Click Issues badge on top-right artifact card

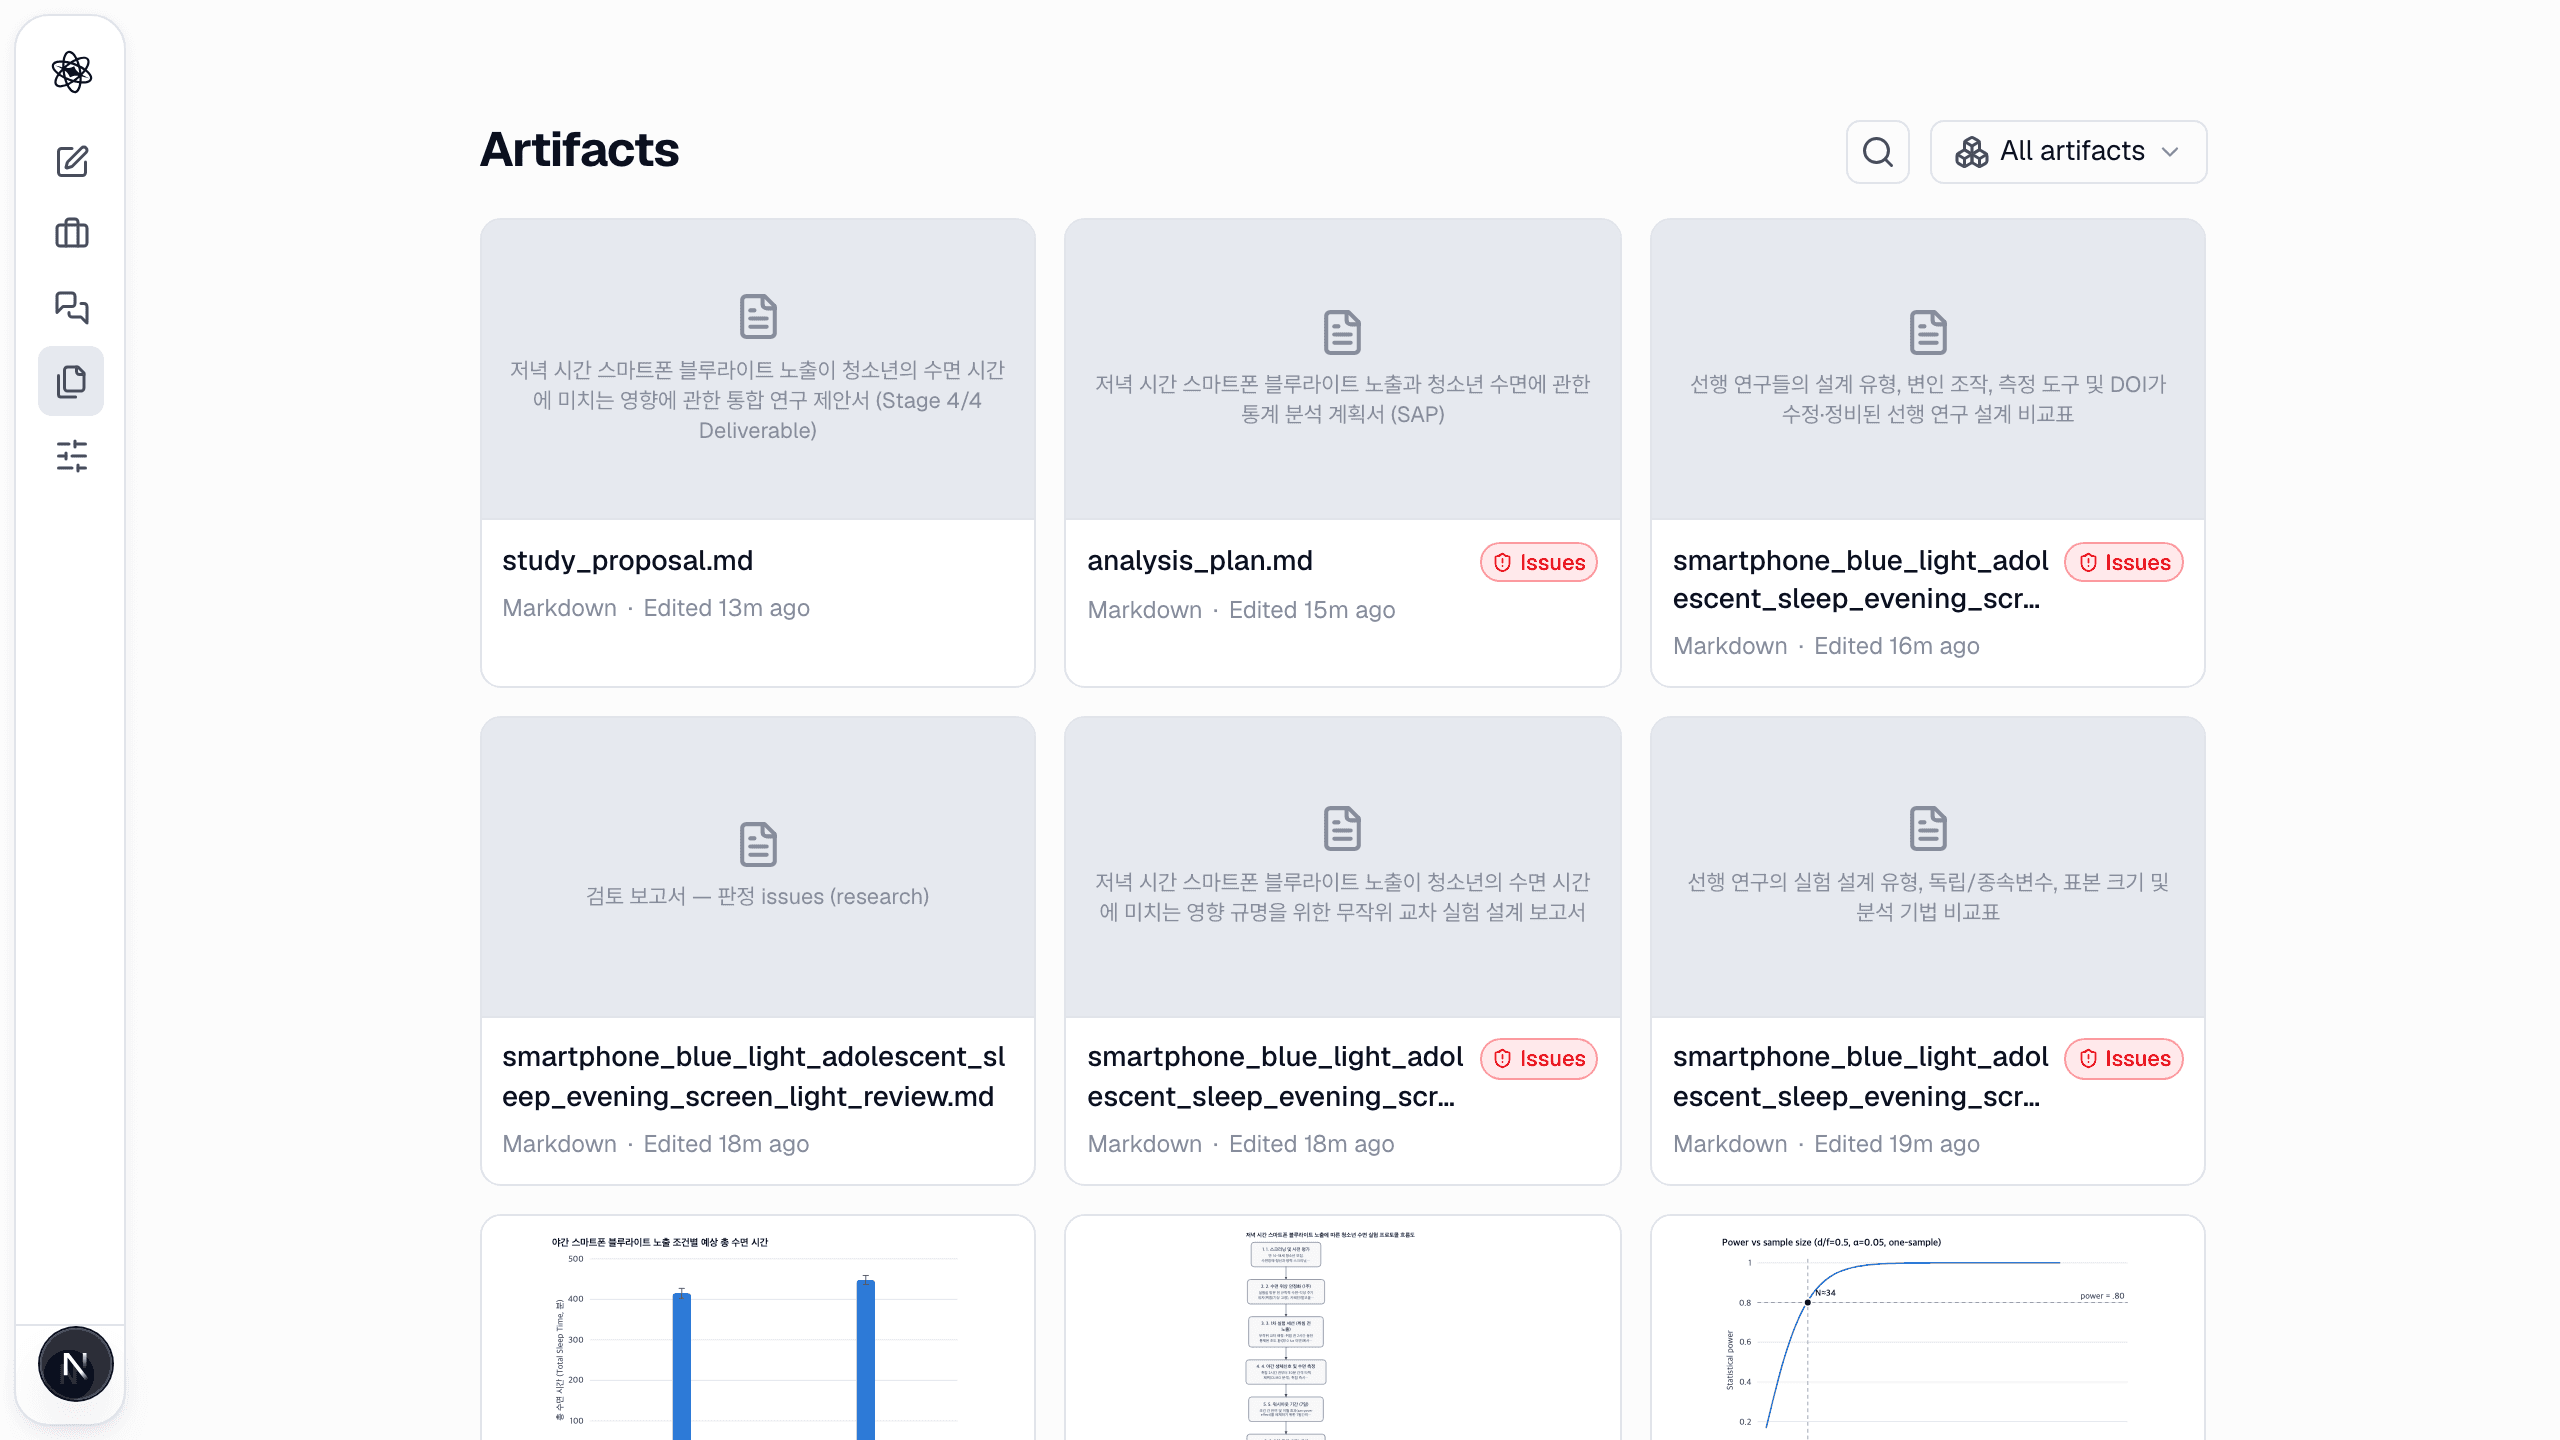coord(2123,562)
